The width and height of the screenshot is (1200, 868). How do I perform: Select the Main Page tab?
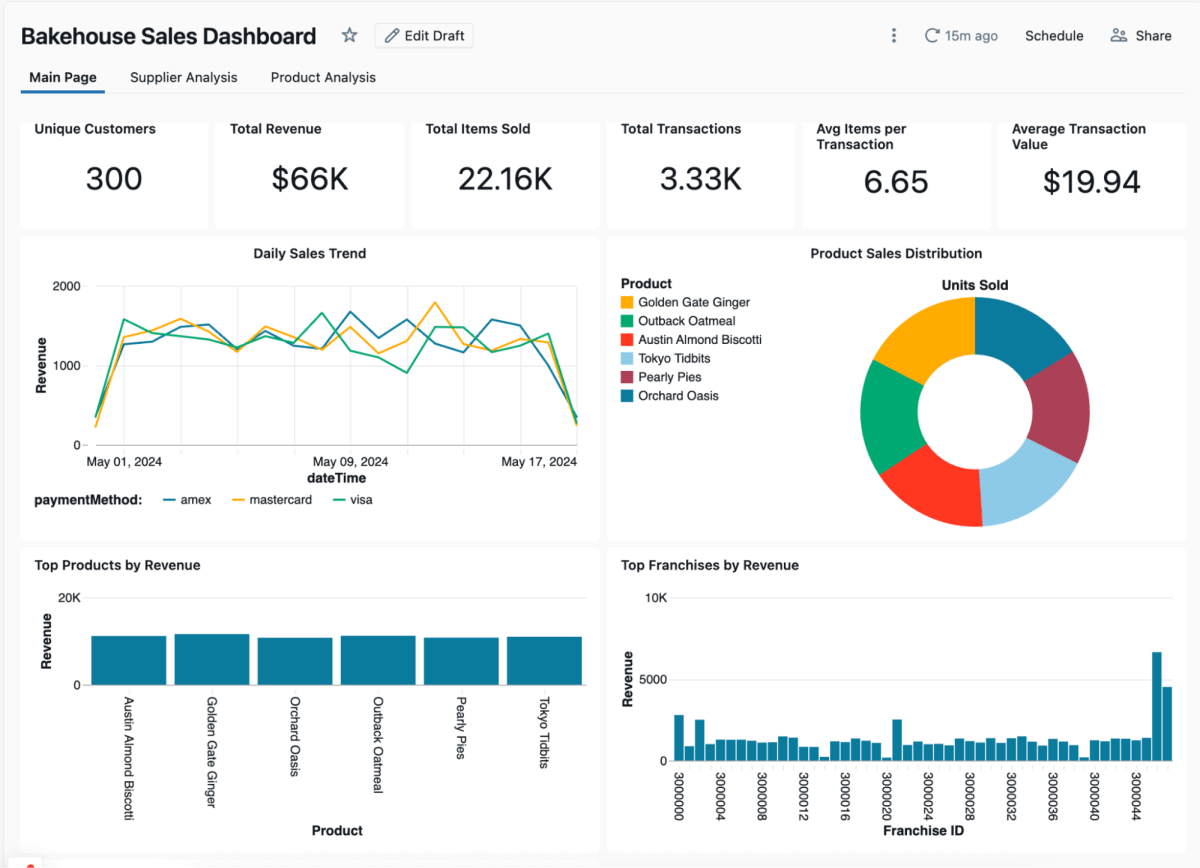tap(62, 77)
